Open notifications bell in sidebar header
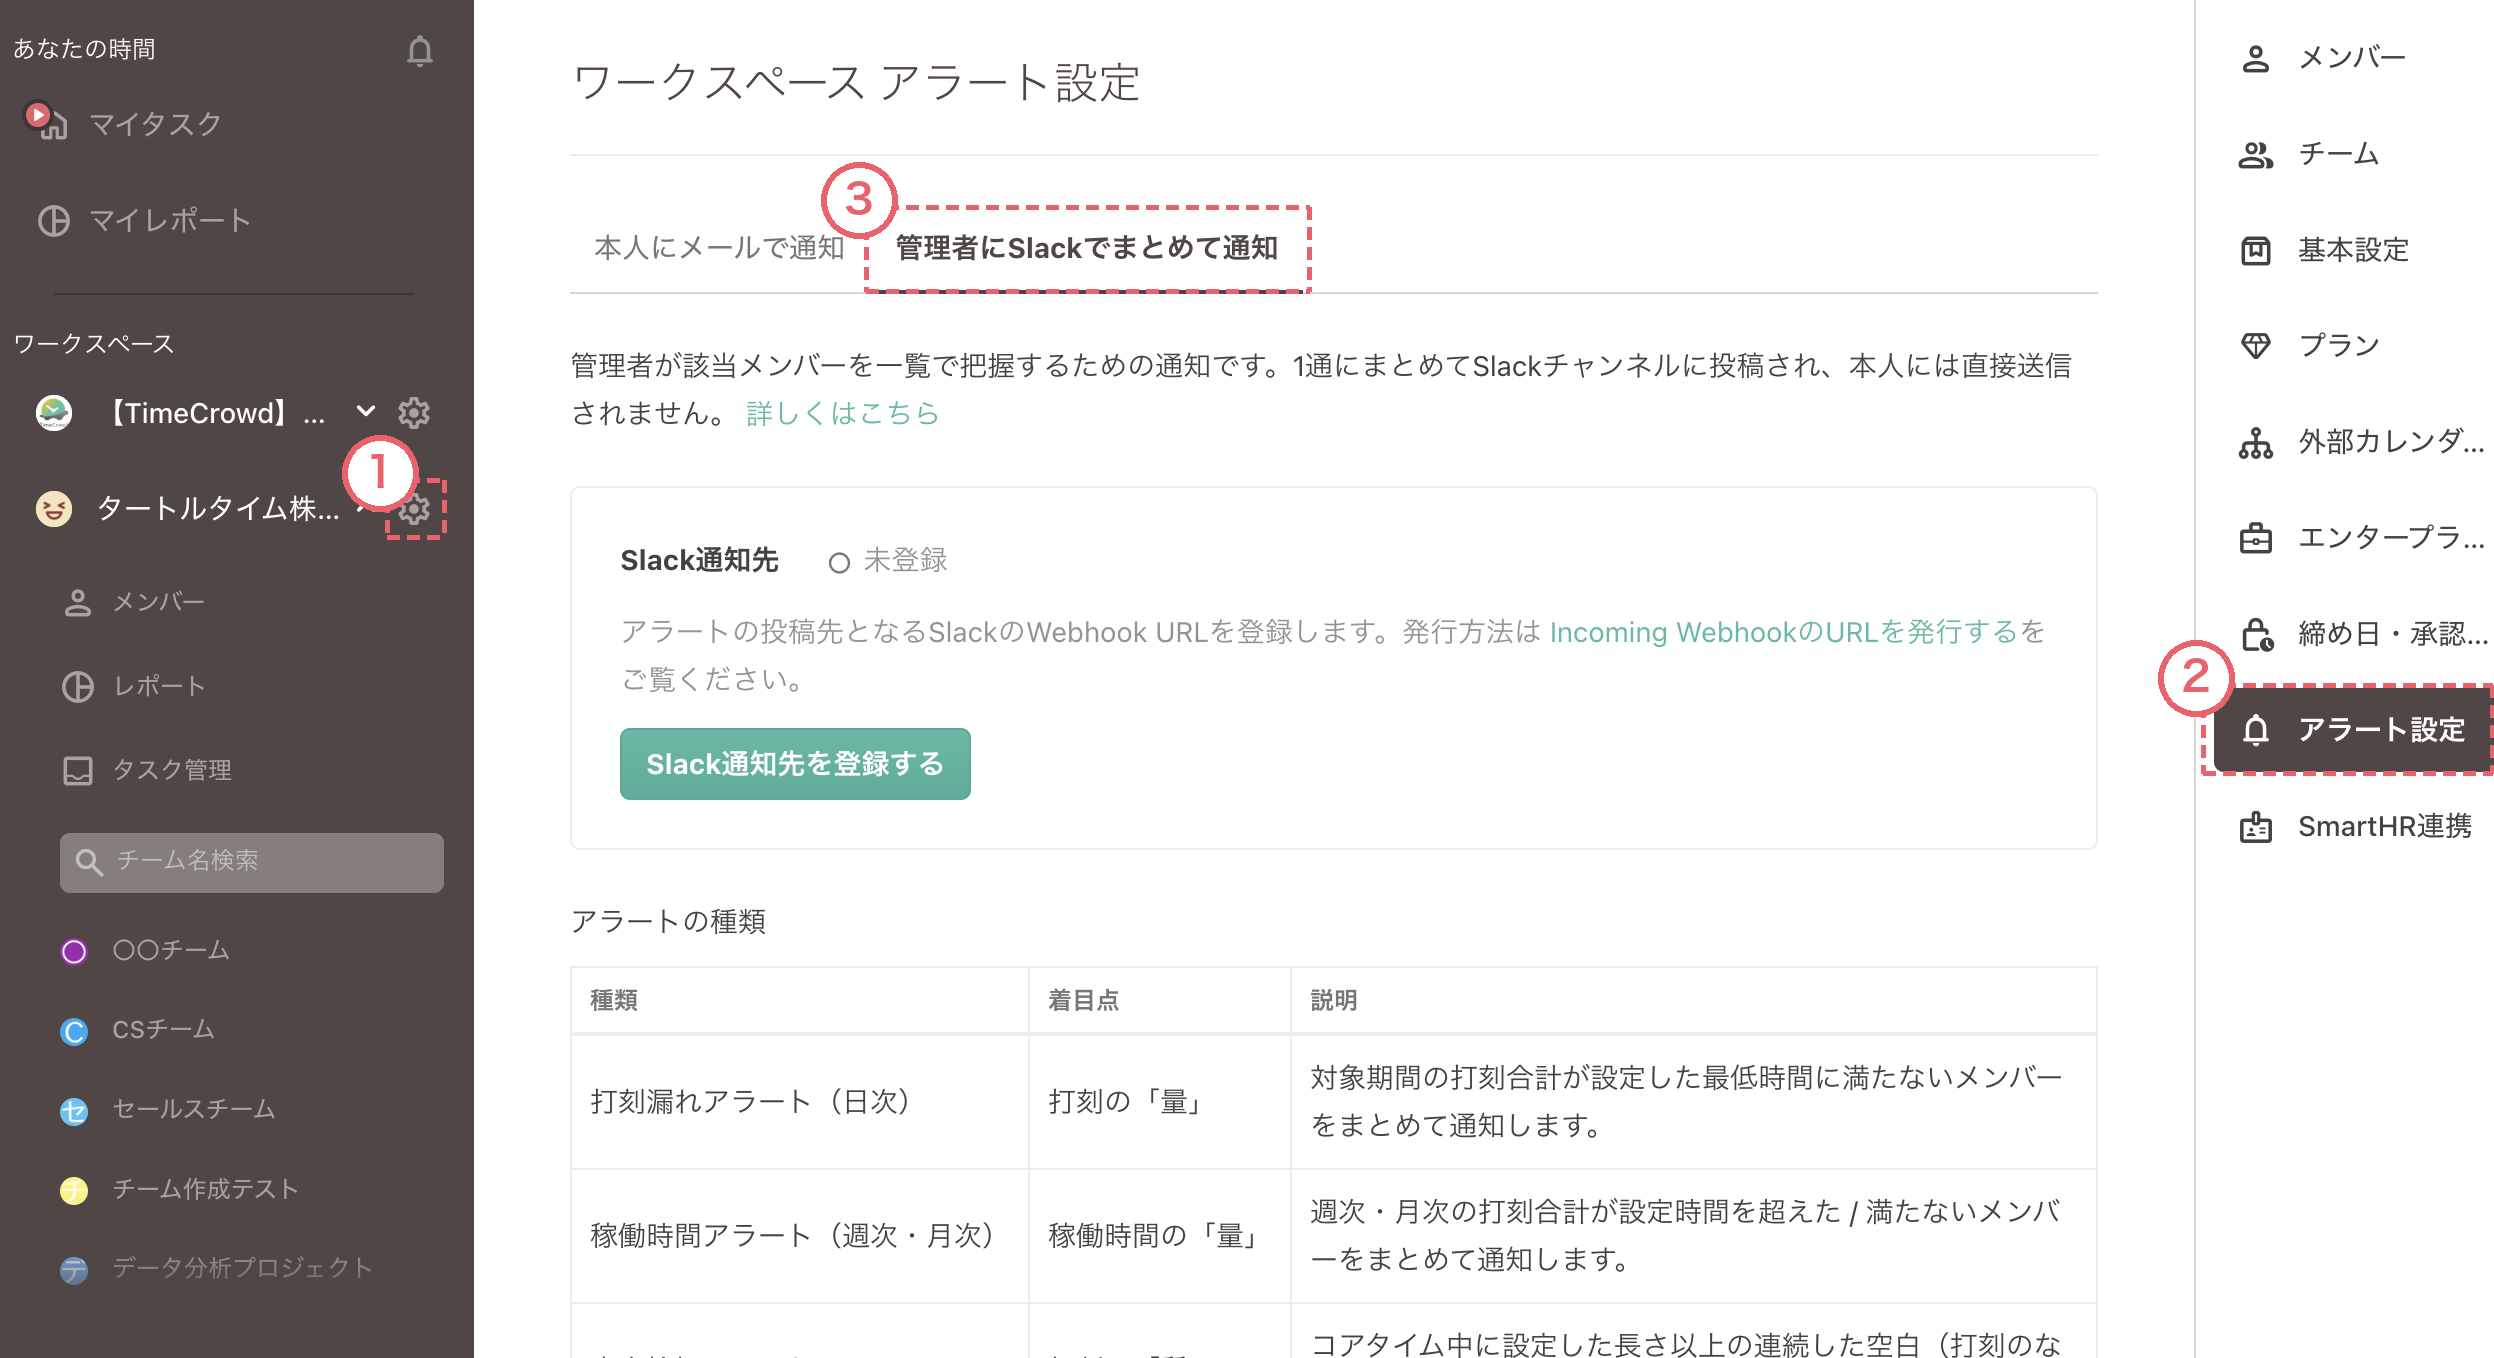The height and width of the screenshot is (1358, 2494). (x=420, y=50)
